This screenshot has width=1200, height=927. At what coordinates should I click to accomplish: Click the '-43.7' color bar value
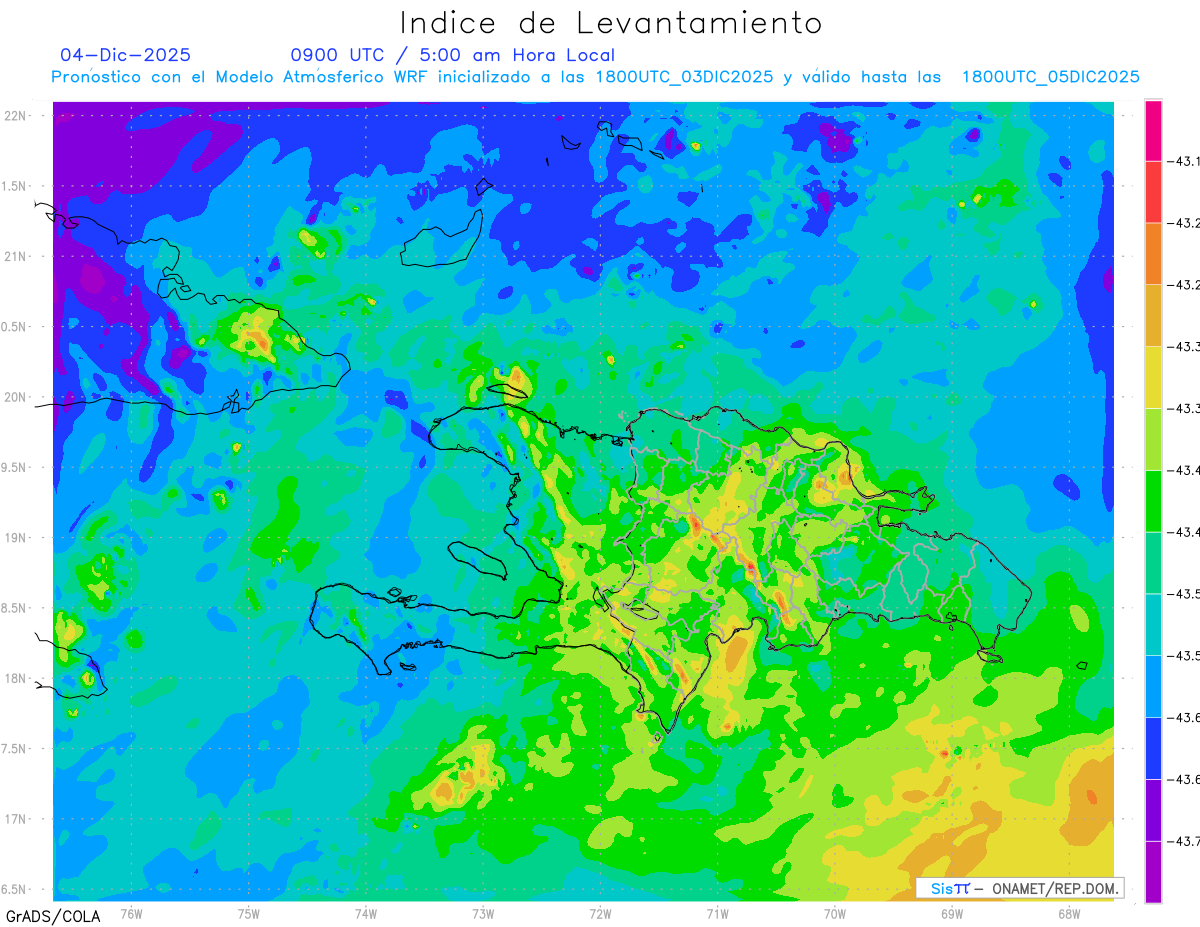1186,841
